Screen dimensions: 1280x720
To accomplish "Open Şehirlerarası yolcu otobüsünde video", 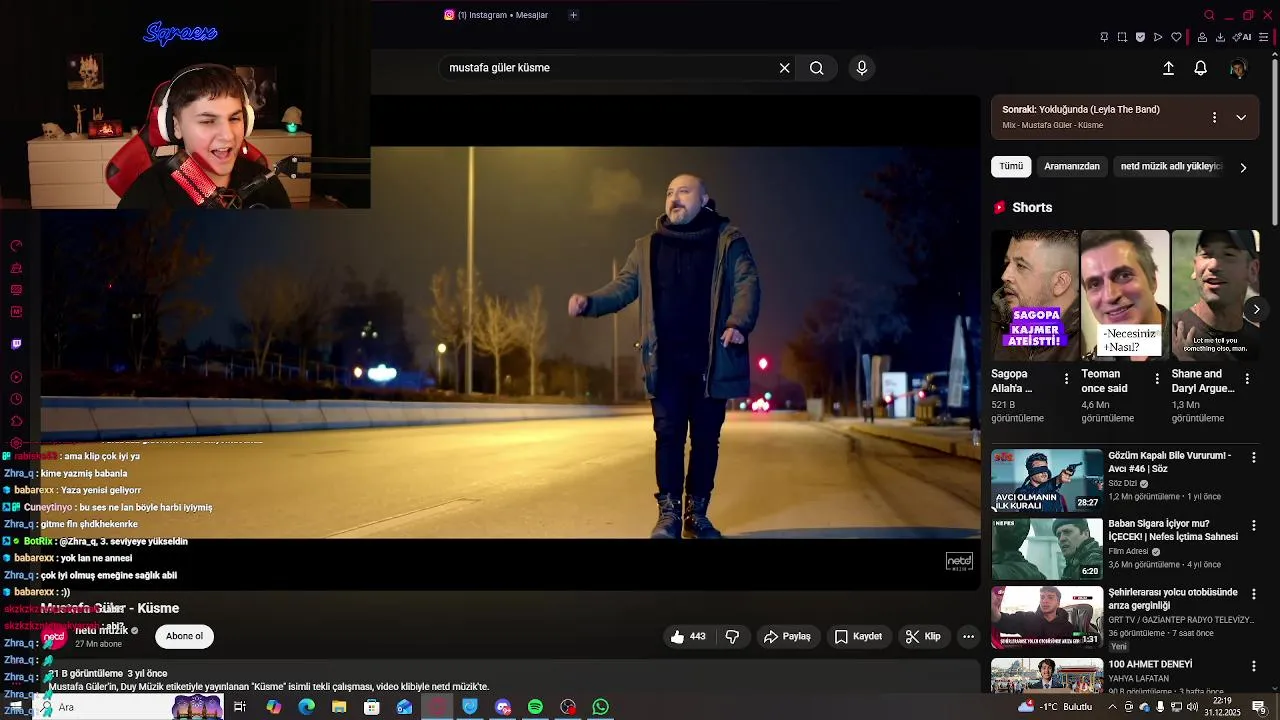I will pyautogui.click(x=1047, y=616).
